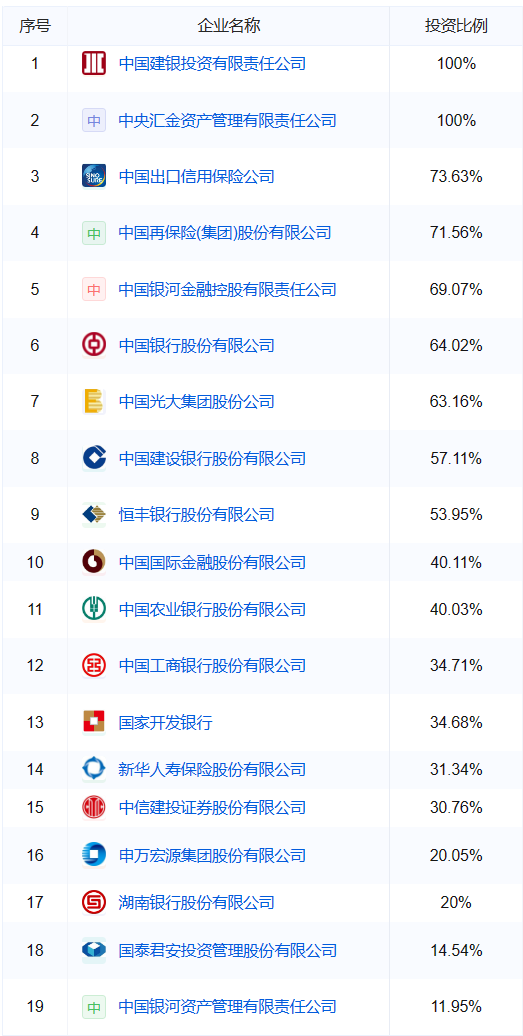Click the 投资比例 column header
The height and width of the screenshot is (1036, 523).
pyautogui.click(x=456, y=26)
